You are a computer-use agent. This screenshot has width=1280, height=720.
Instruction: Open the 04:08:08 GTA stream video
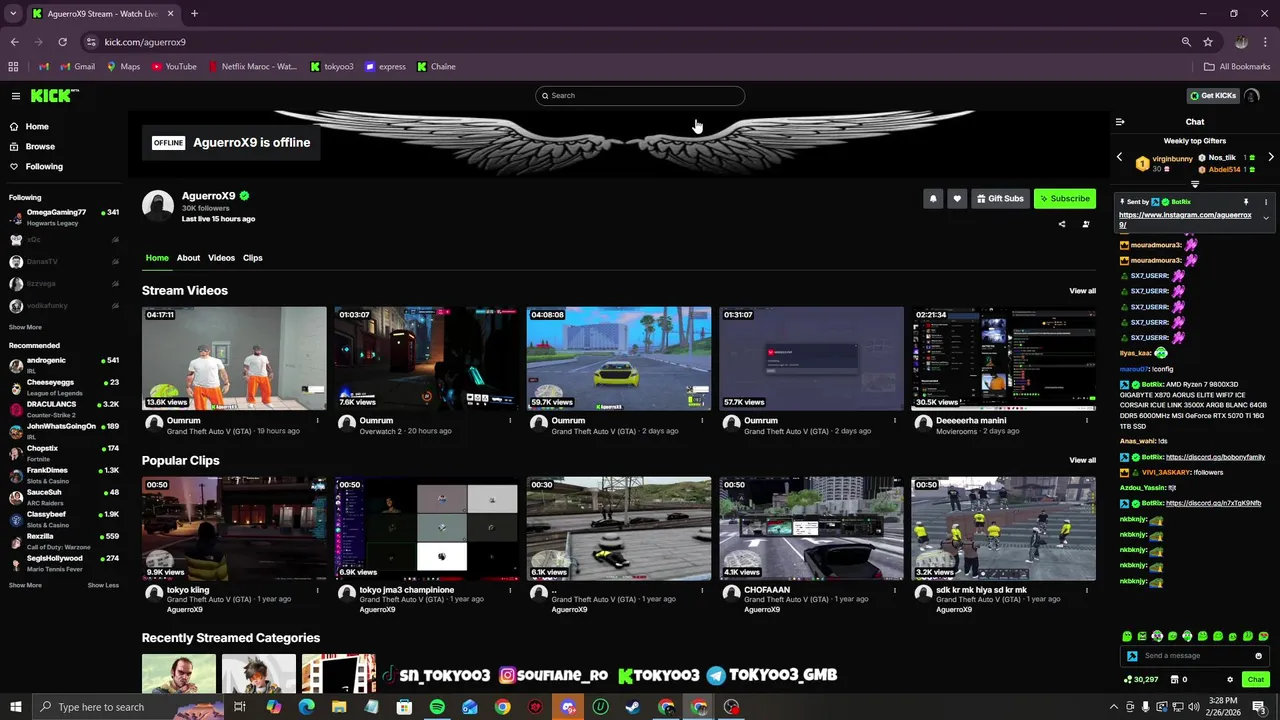(619, 359)
